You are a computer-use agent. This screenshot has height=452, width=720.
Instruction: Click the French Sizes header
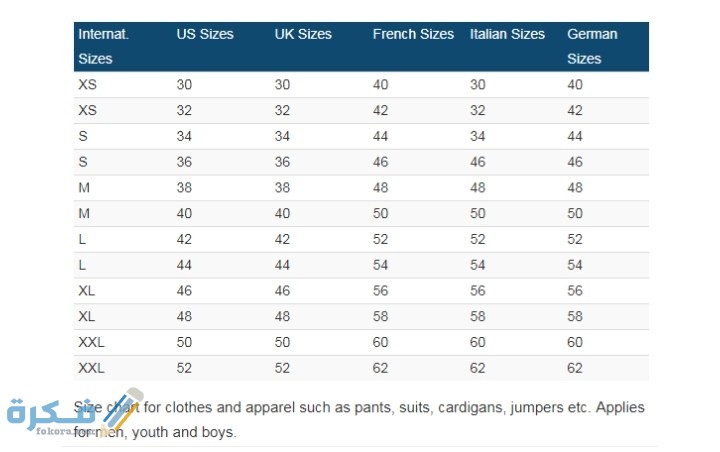(x=413, y=34)
